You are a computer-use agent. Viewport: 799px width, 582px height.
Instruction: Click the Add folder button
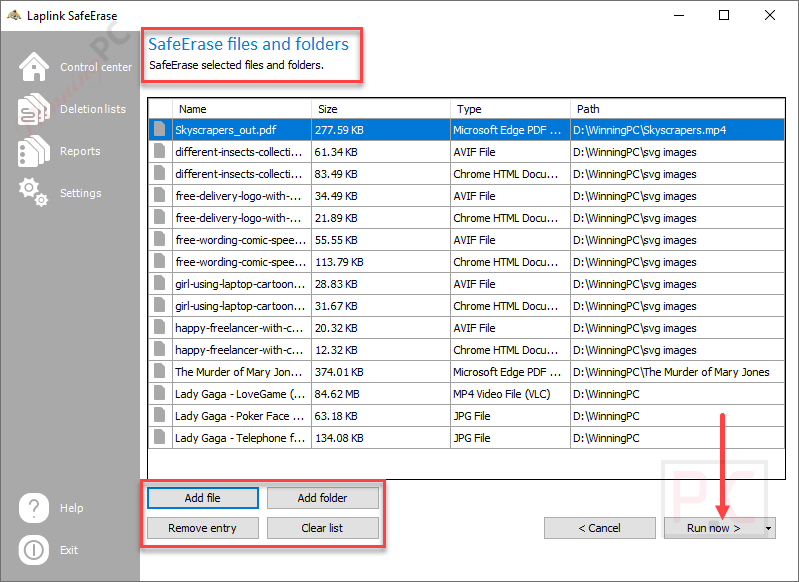(323, 498)
